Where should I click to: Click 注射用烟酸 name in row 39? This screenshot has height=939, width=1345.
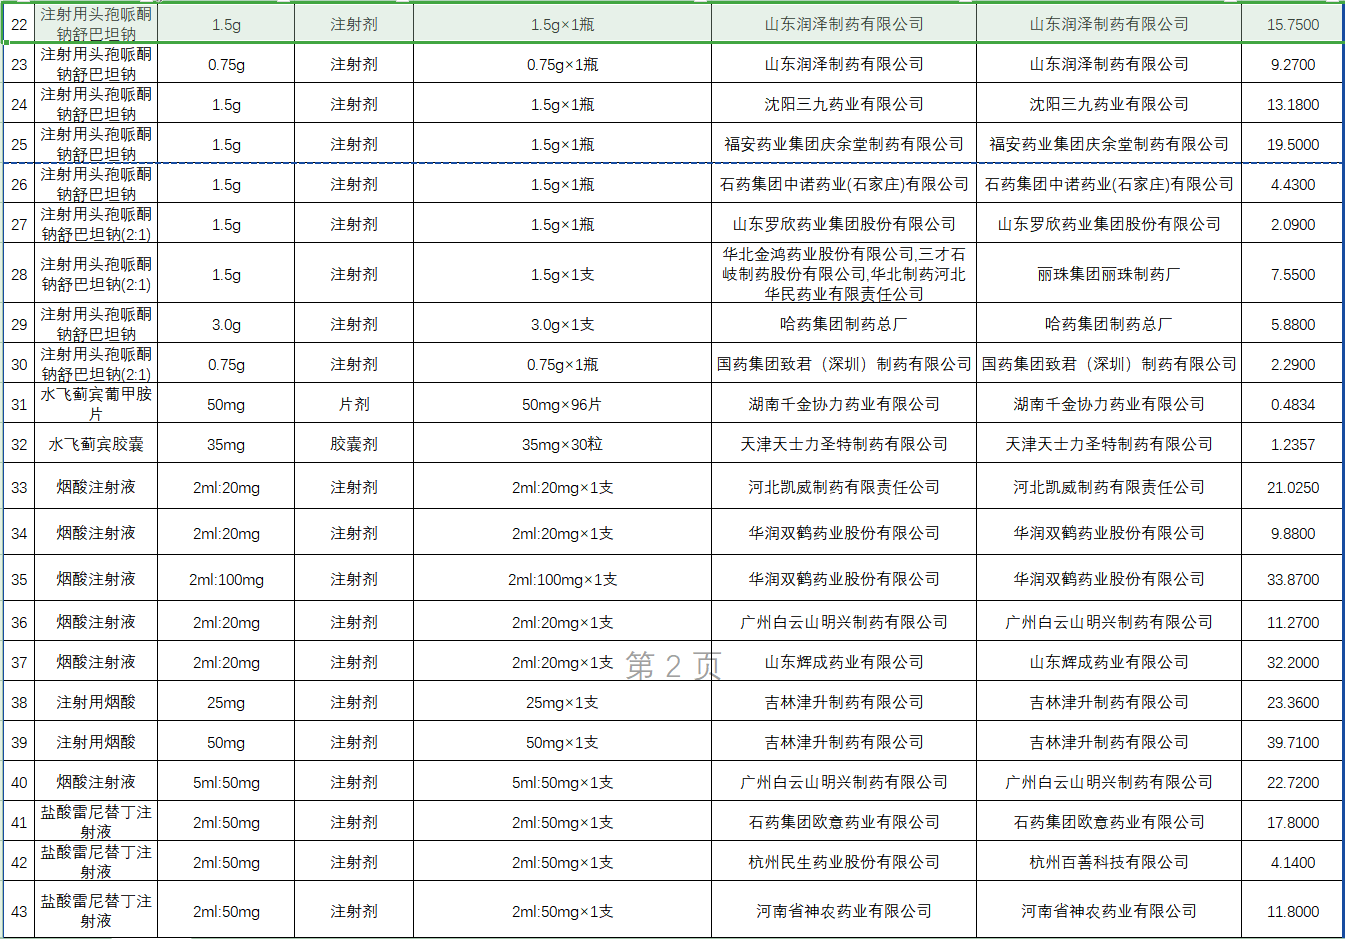click(96, 742)
